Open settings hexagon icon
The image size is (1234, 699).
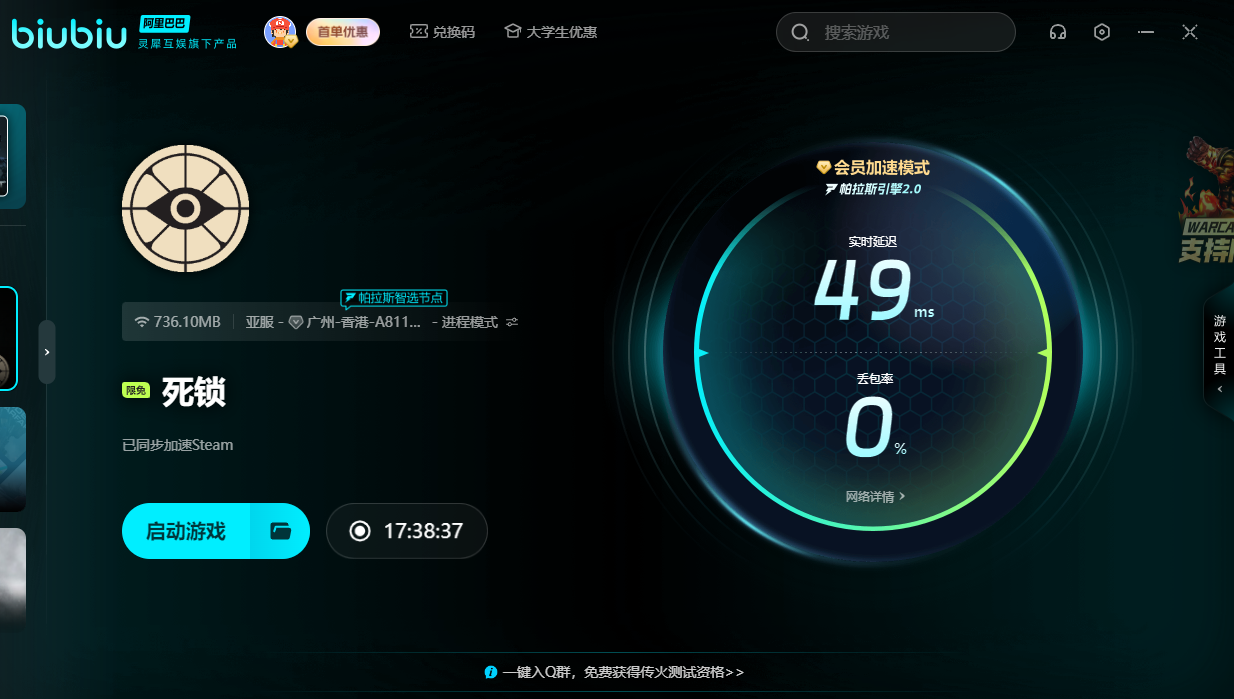point(1101,32)
